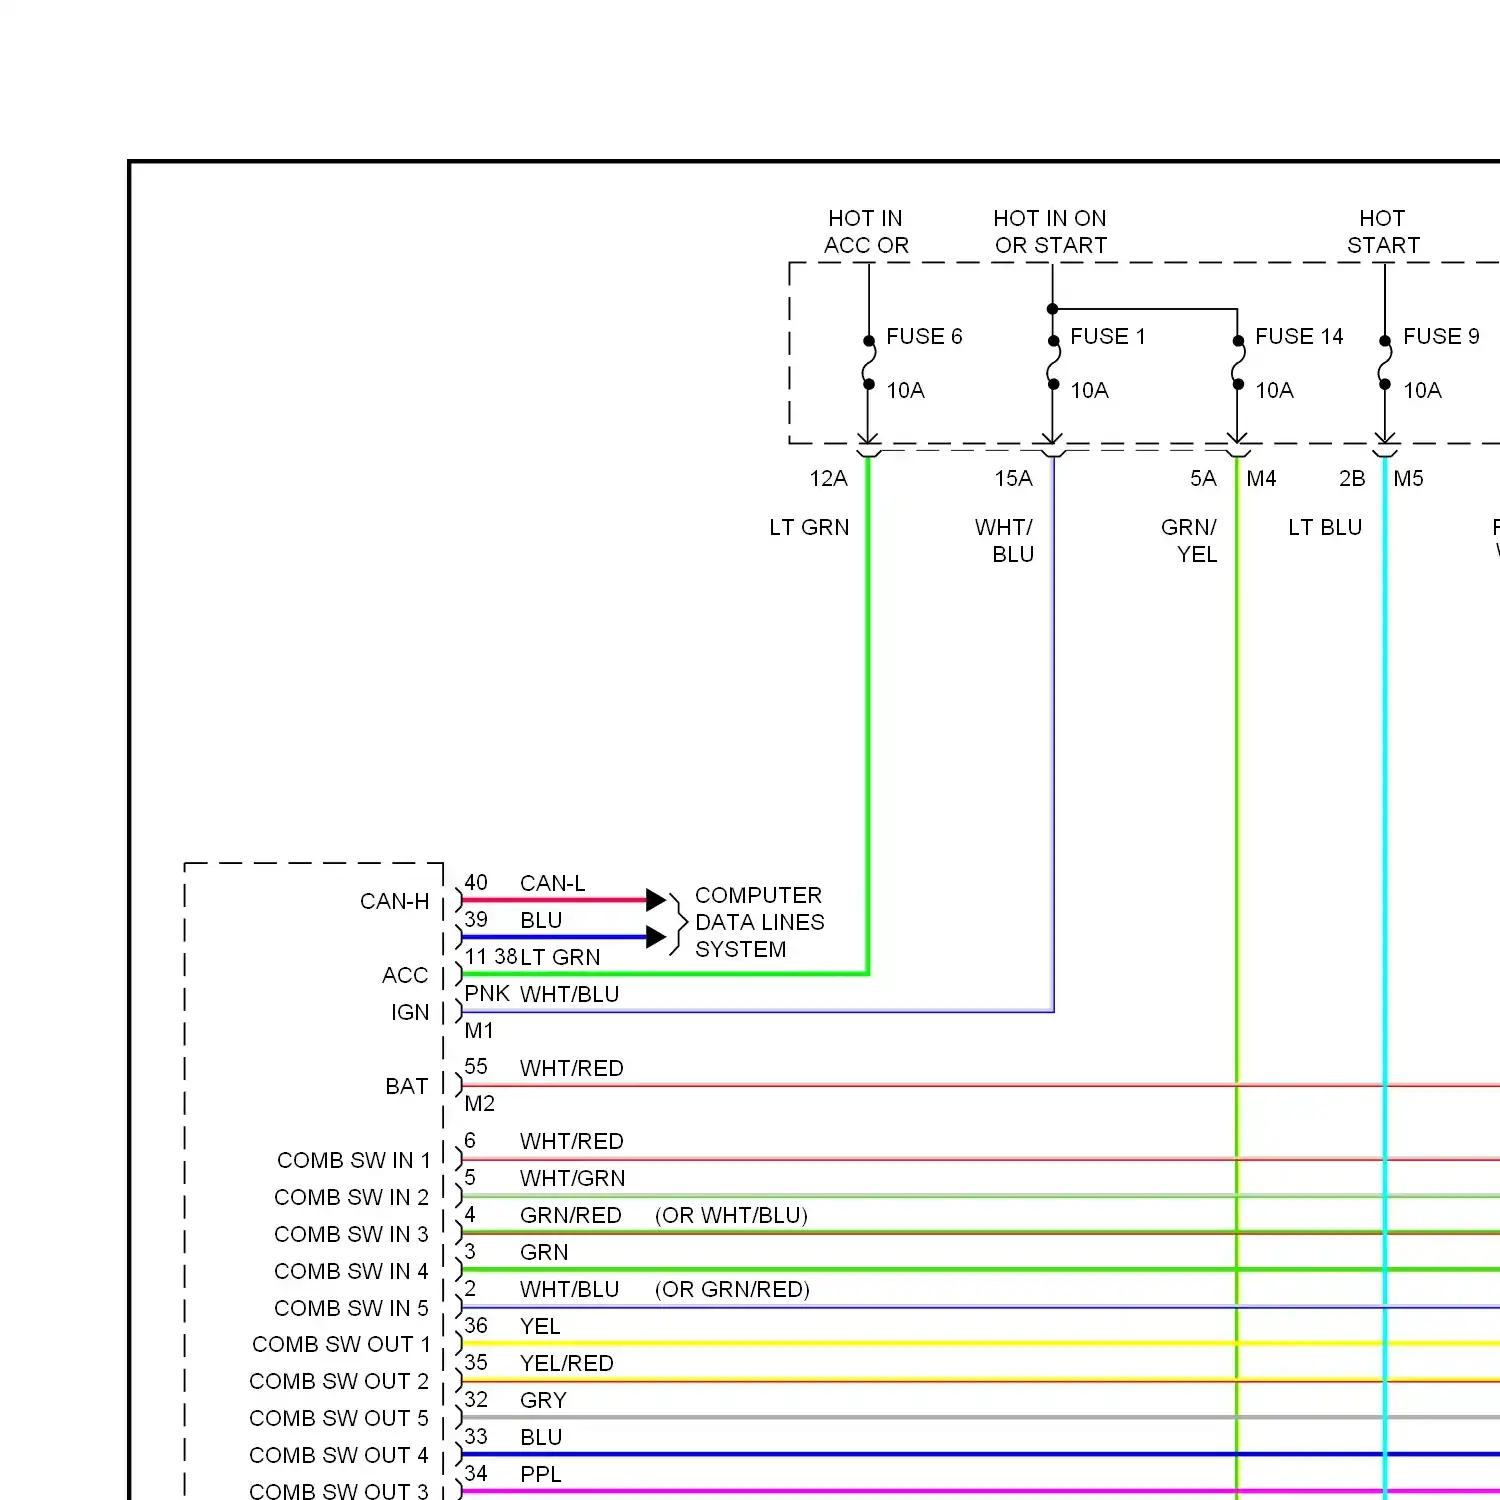This screenshot has height=1500, width=1500.
Task: Click the M5 connector label
Action: (x=1408, y=479)
